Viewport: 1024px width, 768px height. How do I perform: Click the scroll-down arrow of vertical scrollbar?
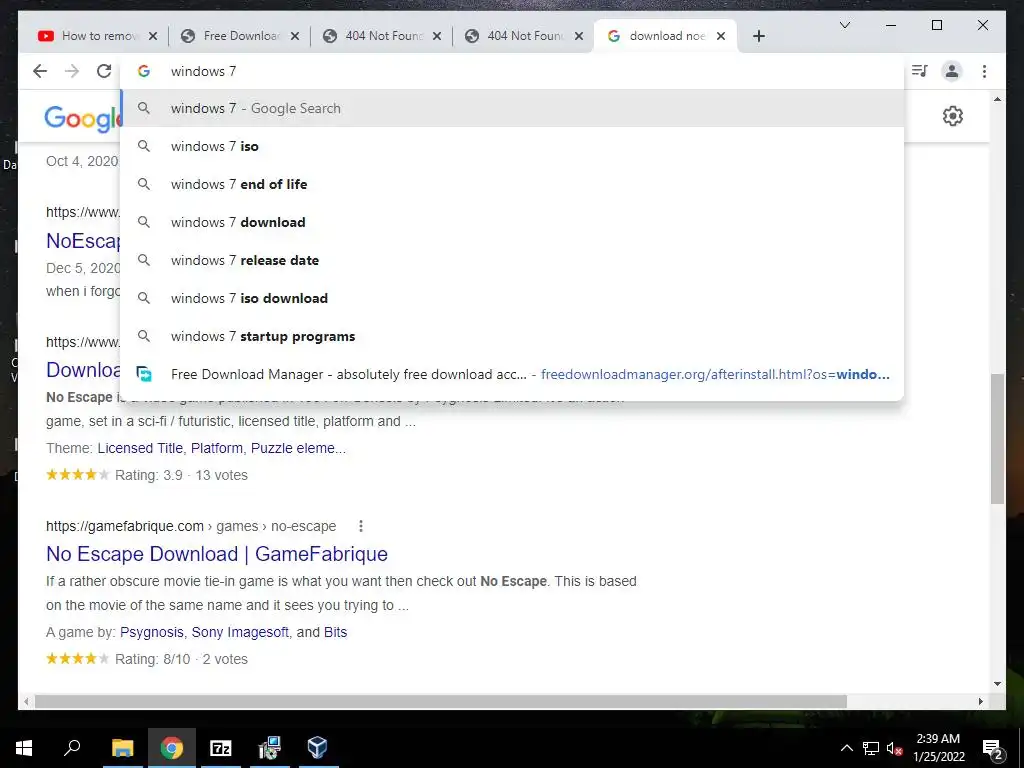tap(997, 684)
